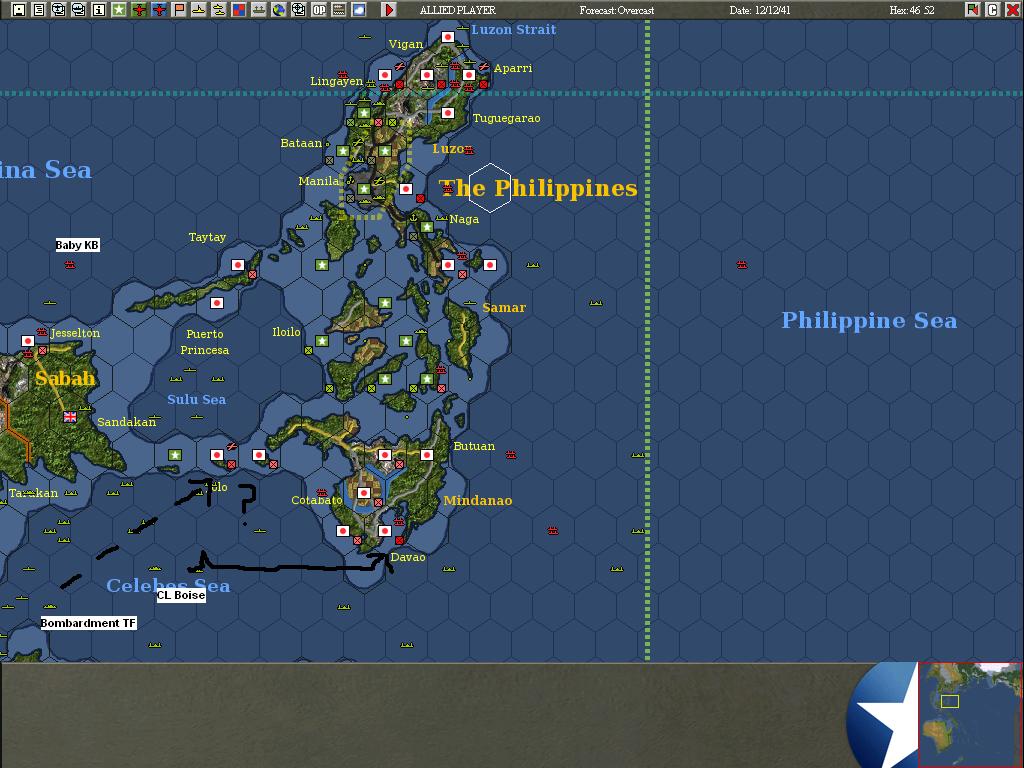This screenshot has width=1024, height=768.
Task: Open the orange flag bases icon
Action: (x=179, y=10)
